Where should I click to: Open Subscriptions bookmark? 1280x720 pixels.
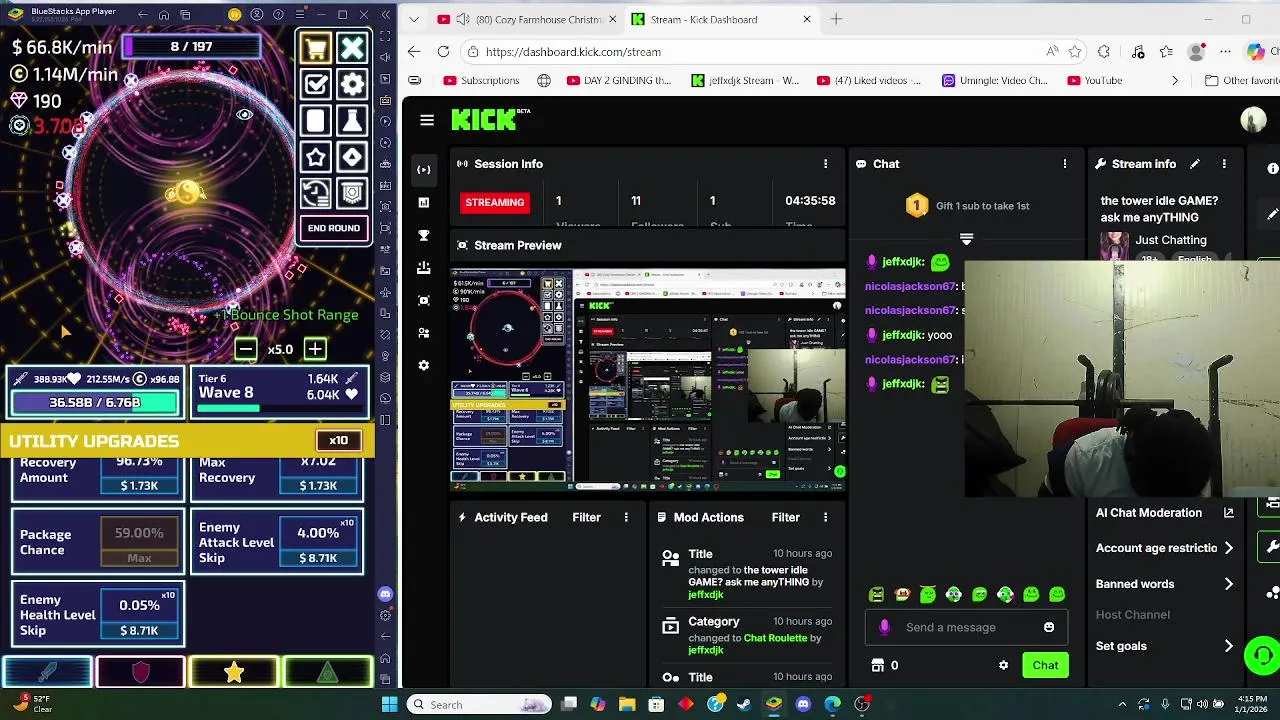pos(481,80)
